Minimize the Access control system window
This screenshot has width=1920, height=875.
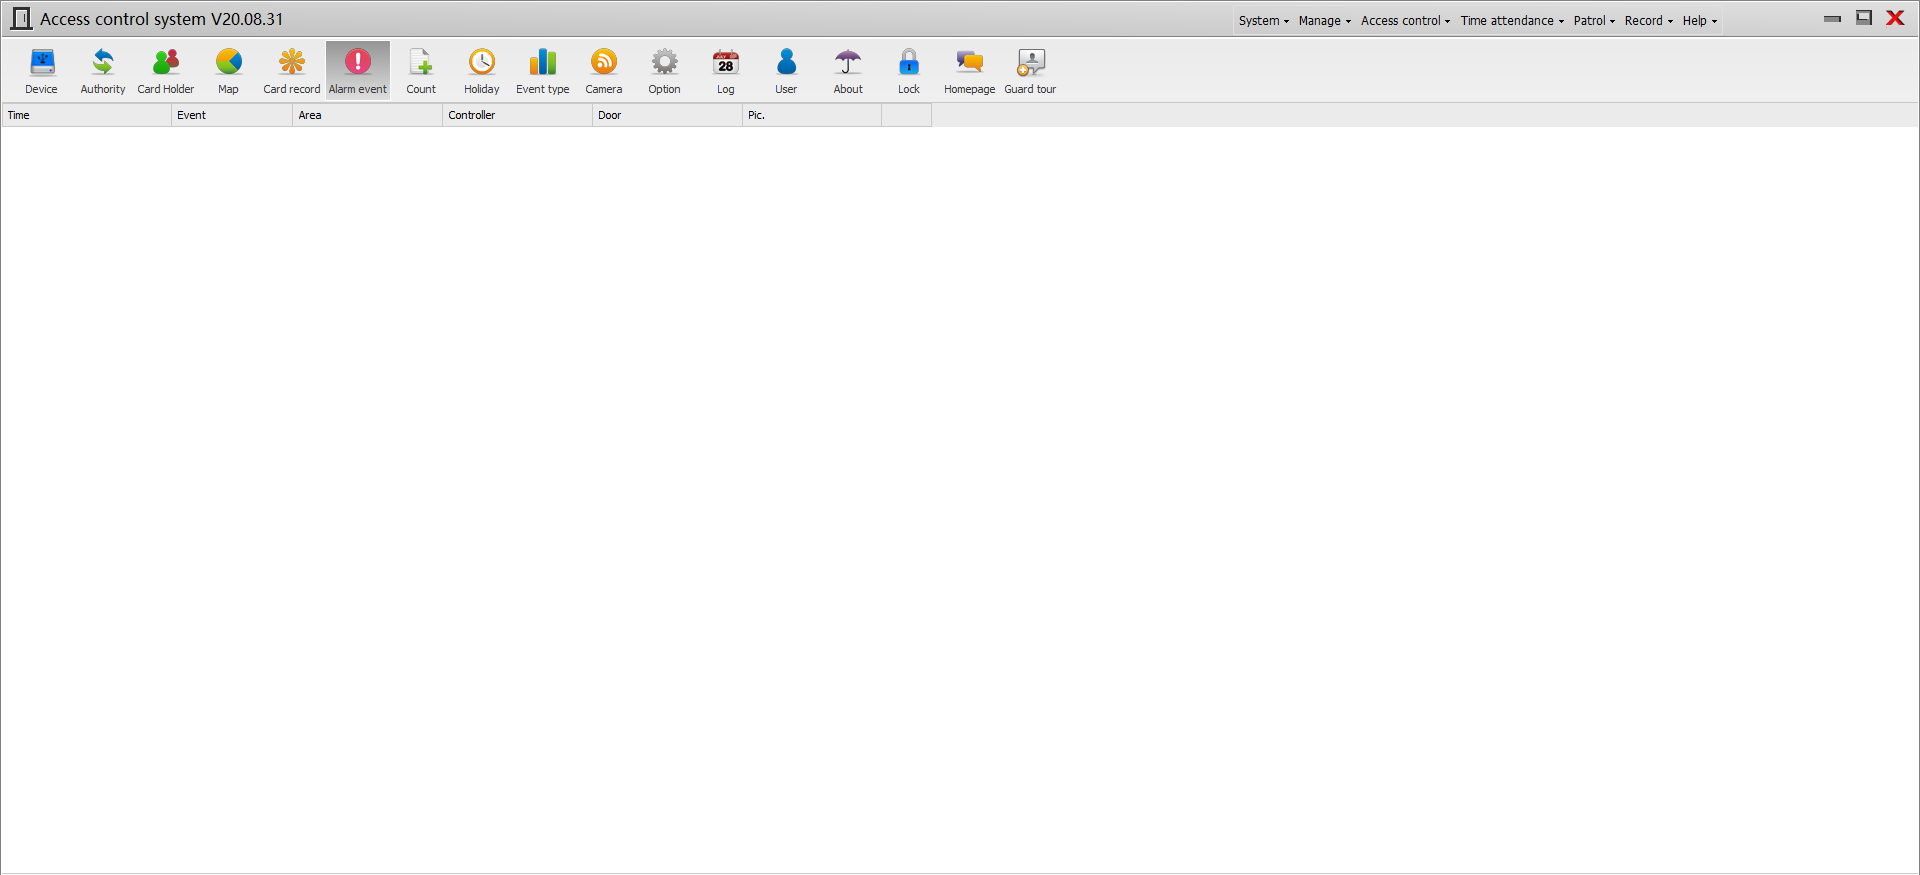click(x=1832, y=18)
